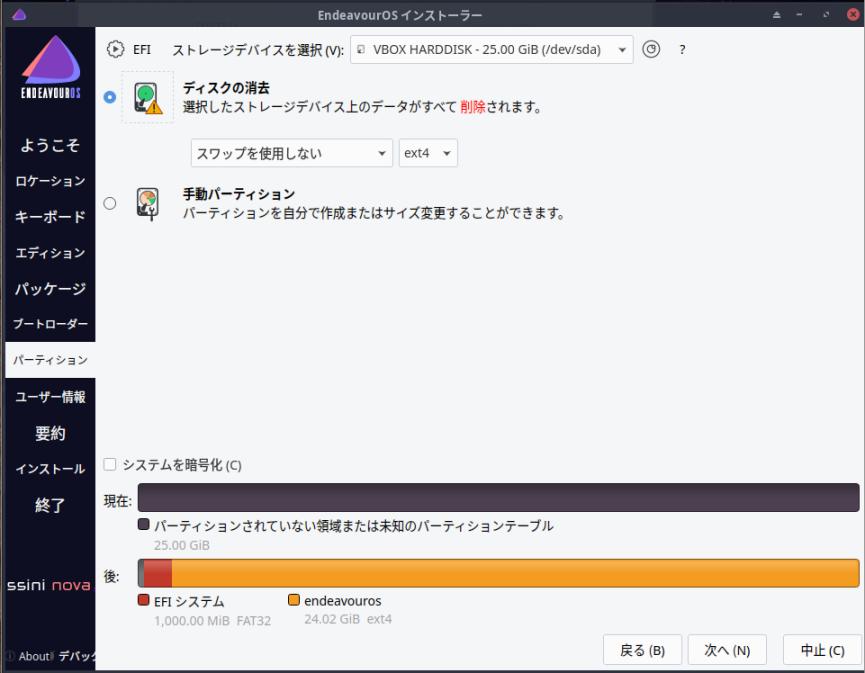
Task: Click the keep-above arrow in title bar
Action: pos(776,15)
